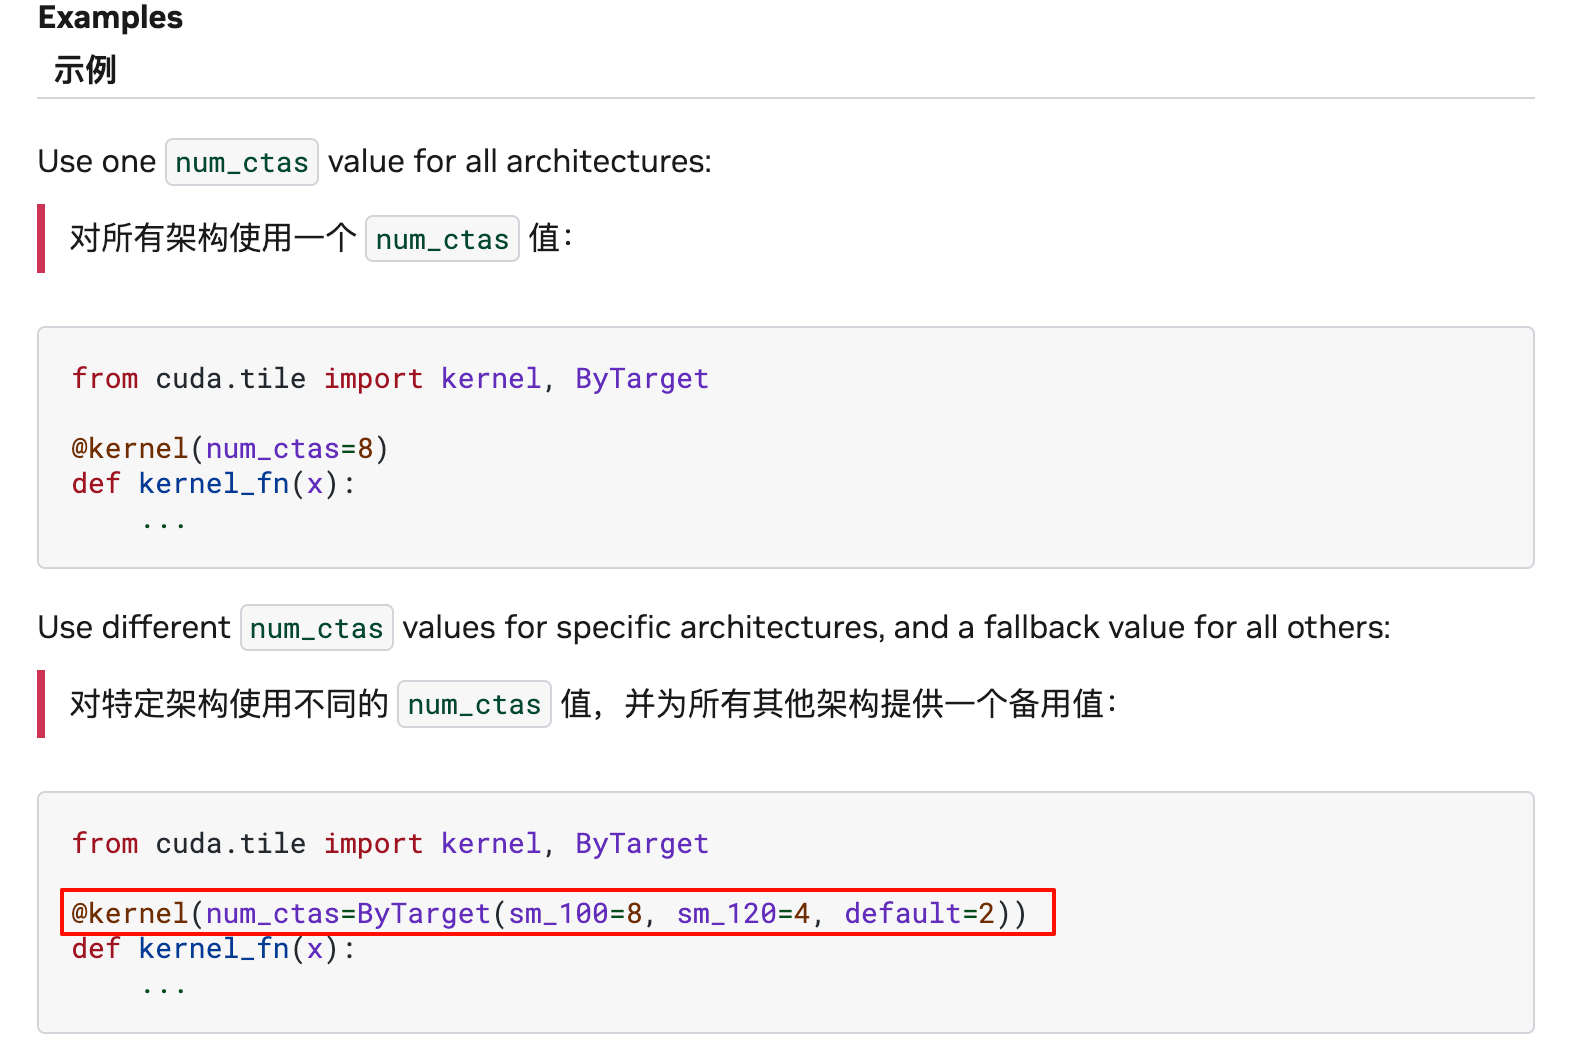Click num_ctas code in "Use one" sentence
The height and width of the screenshot is (1050, 1584).
(x=241, y=162)
